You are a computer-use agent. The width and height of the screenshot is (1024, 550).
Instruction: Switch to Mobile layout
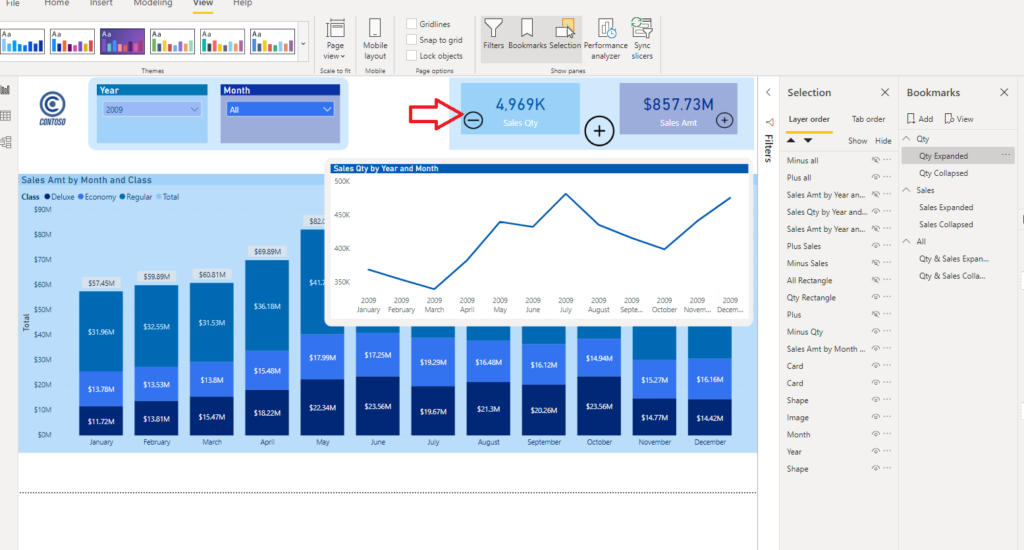(375, 39)
